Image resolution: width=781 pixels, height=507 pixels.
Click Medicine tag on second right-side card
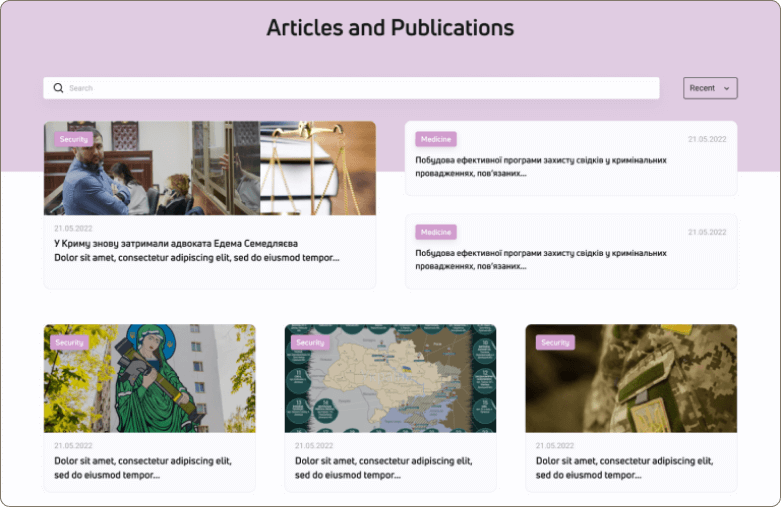pos(436,232)
